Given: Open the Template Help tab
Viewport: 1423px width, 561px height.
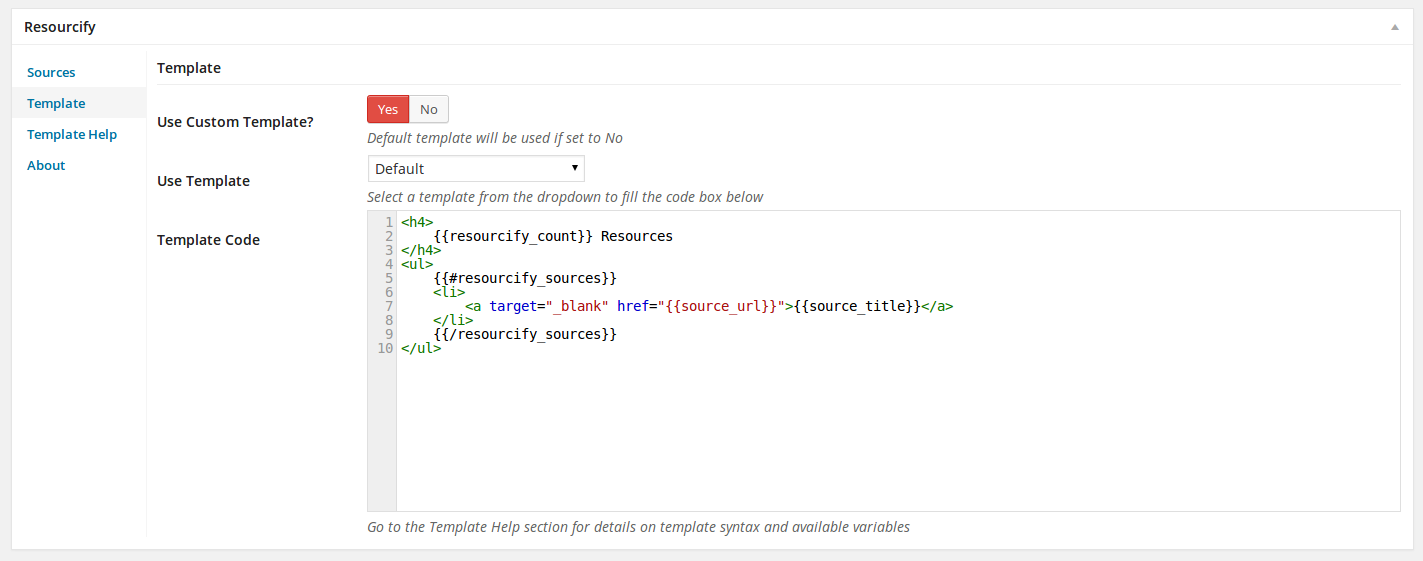Looking at the screenshot, I should (72, 134).
